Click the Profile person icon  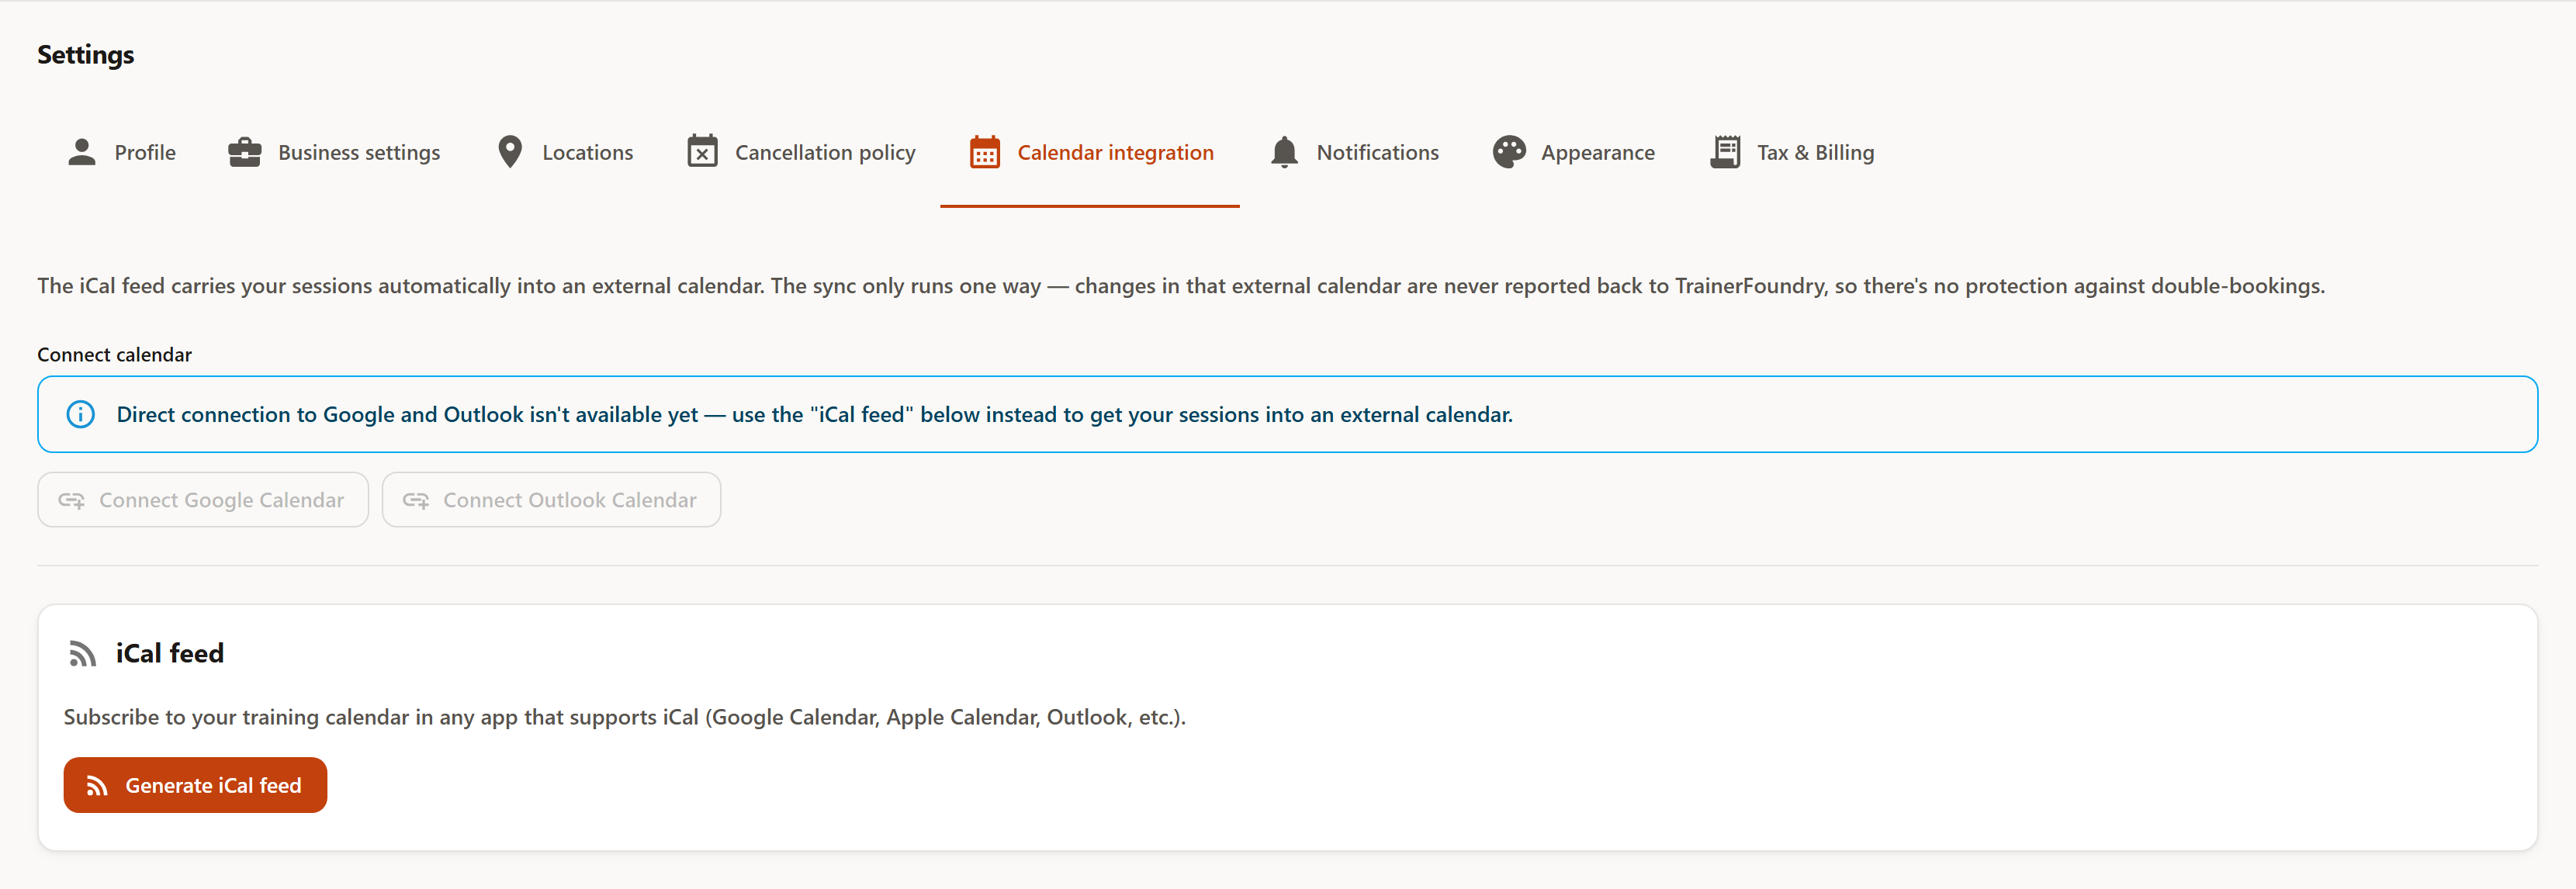82,152
